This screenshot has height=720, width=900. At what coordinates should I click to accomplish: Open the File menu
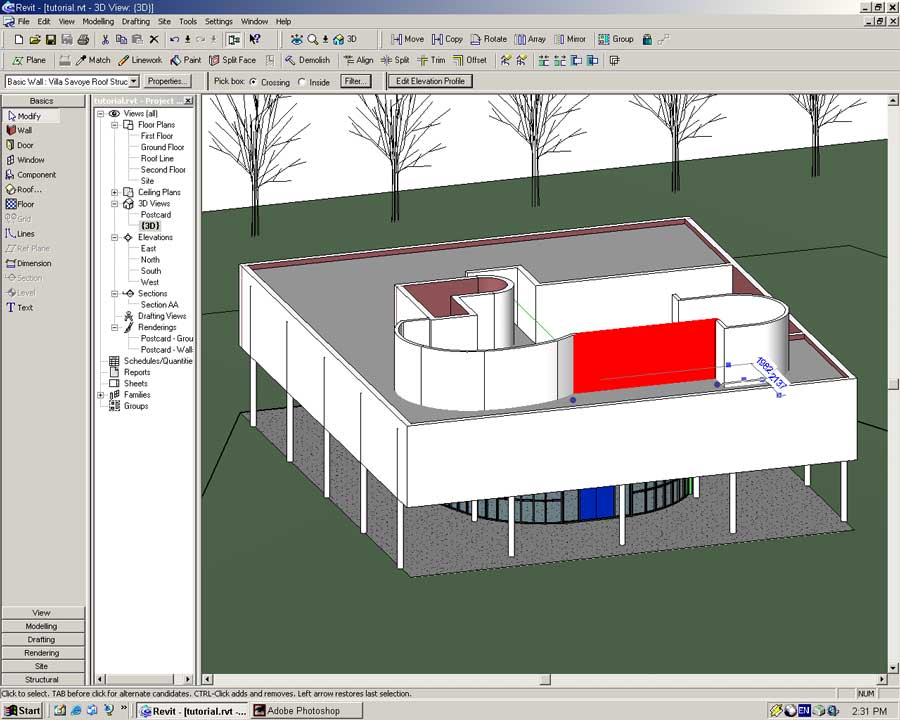[x=24, y=21]
